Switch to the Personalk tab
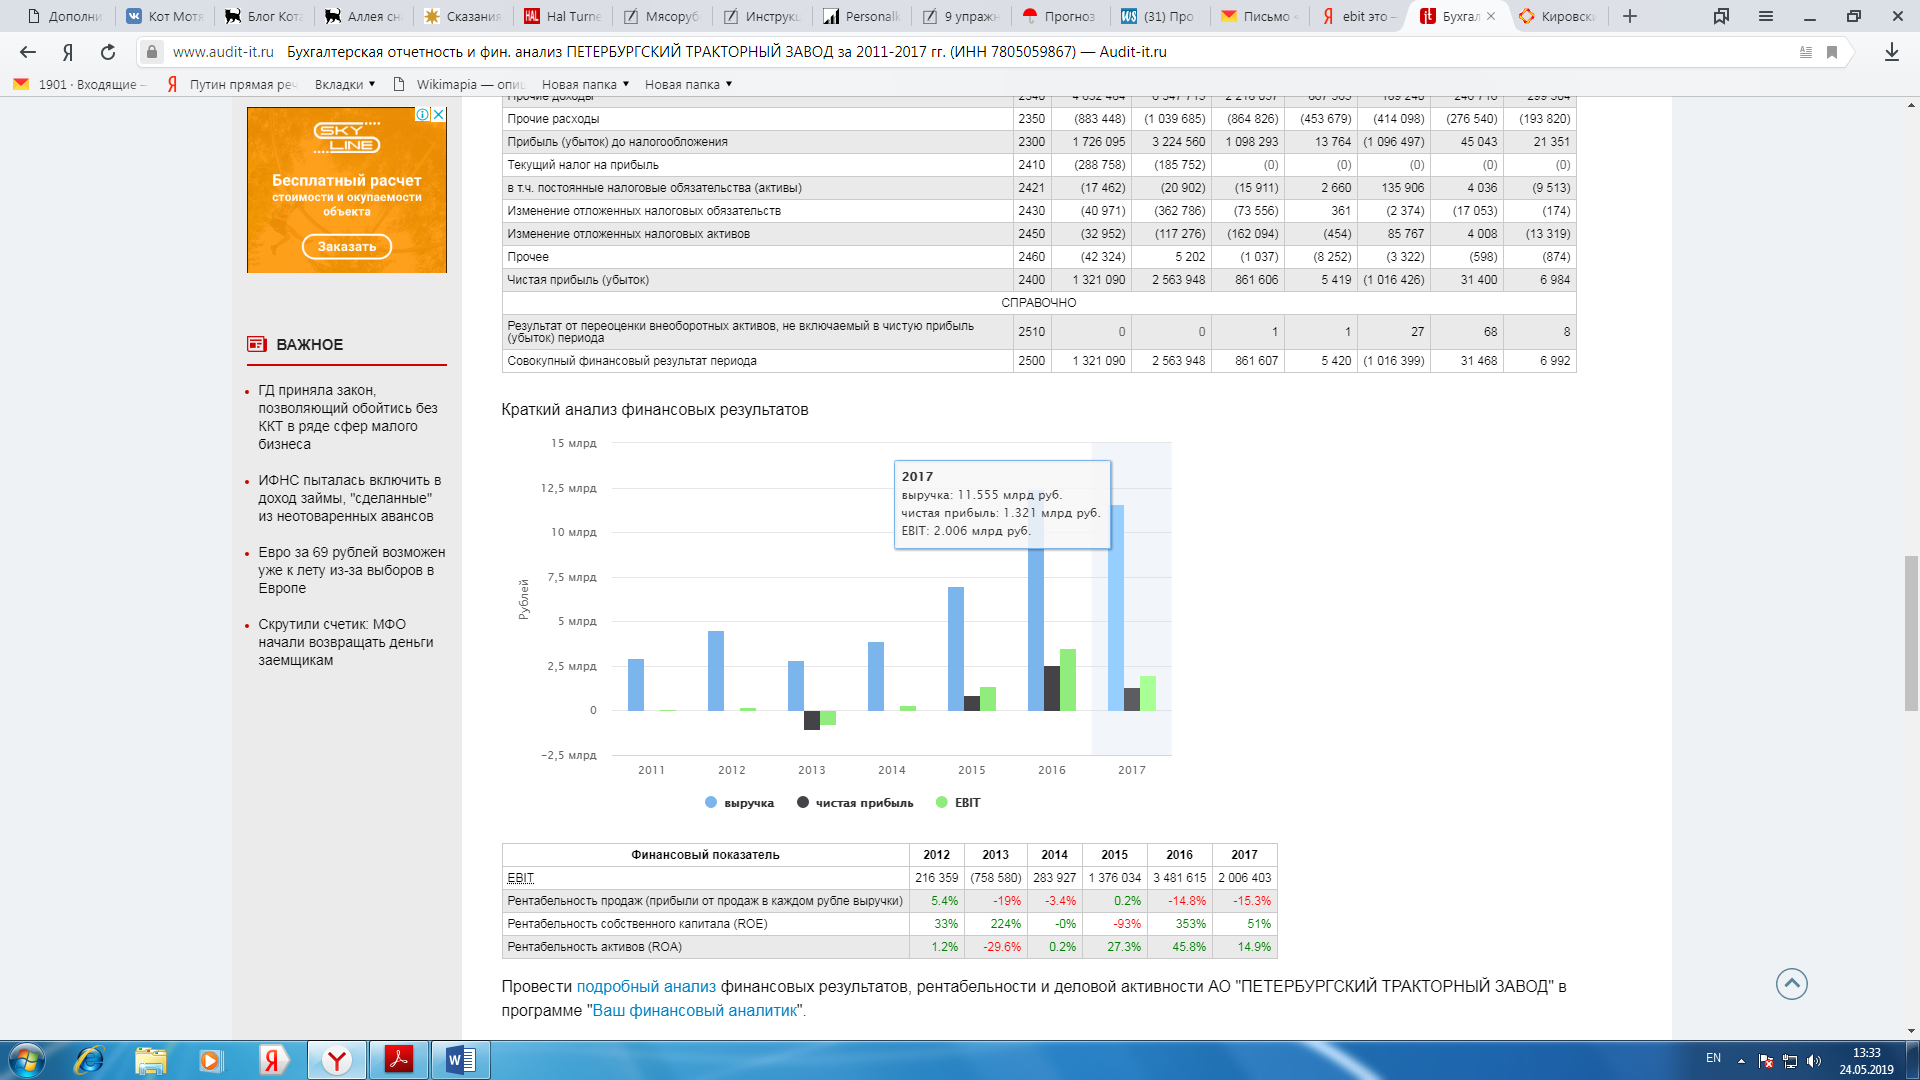This screenshot has height=1080, width=1920. tap(862, 16)
